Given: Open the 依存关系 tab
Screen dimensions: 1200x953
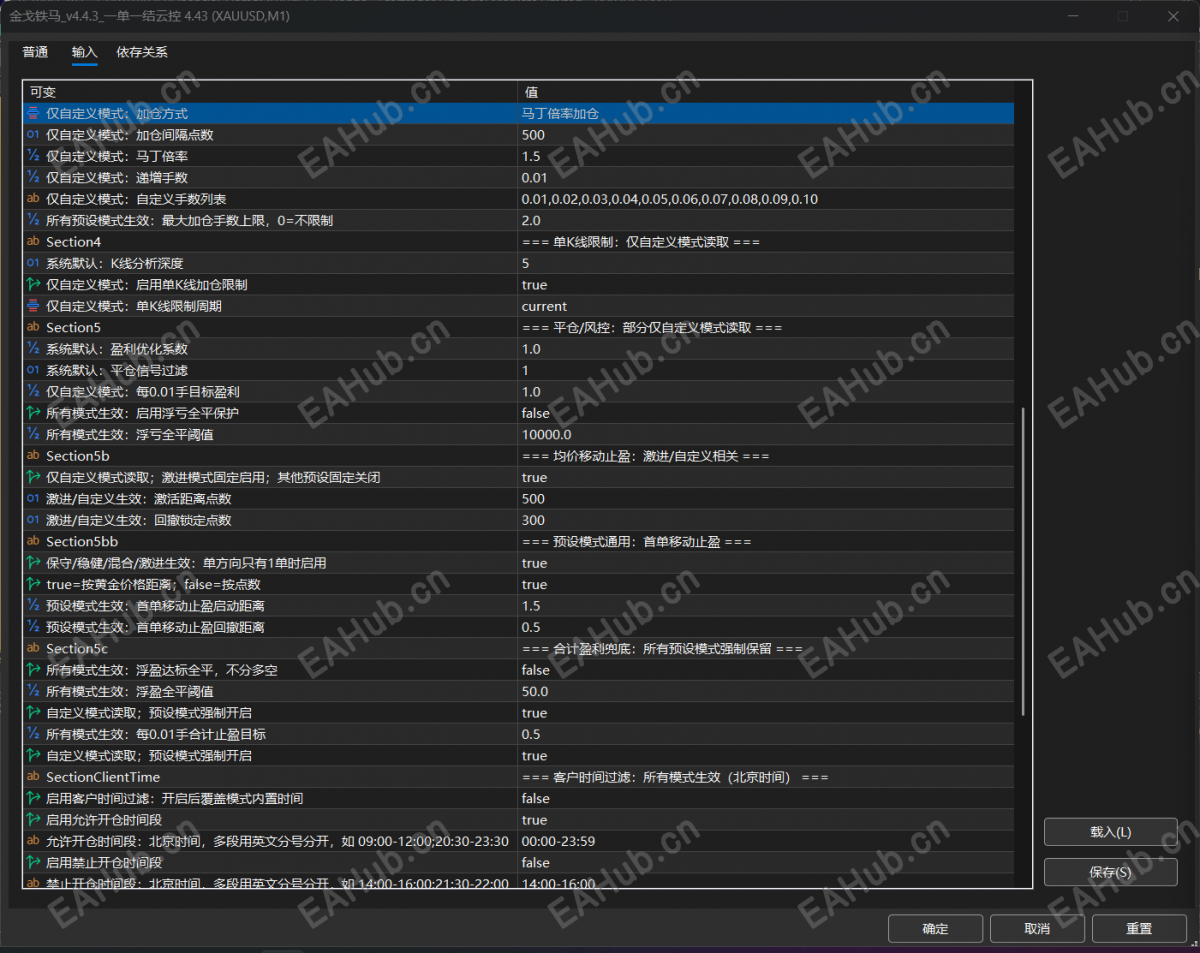Looking at the screenshot, I should pos(142,52).
